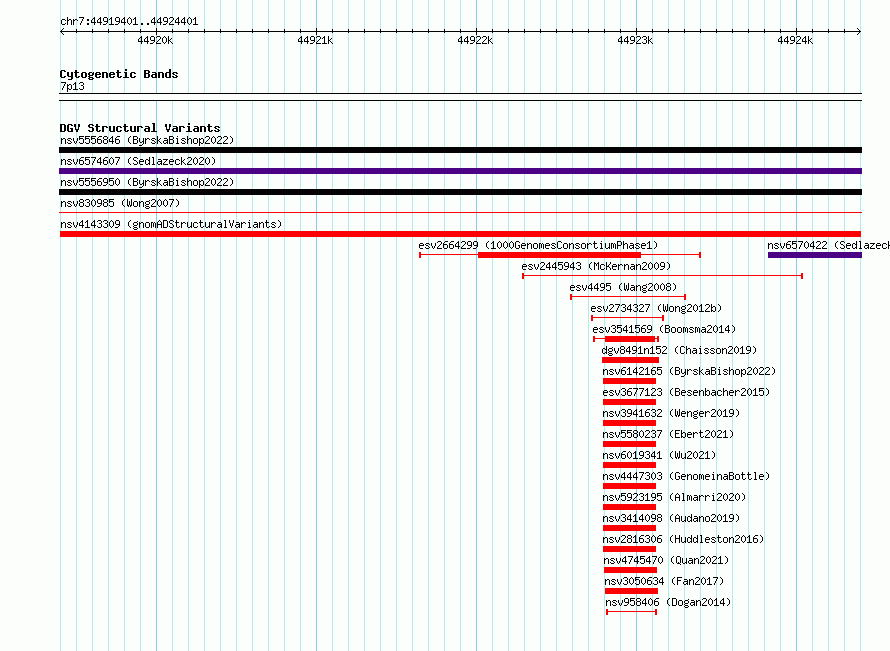Click the 44922k ruler tick label

(475, 40)
